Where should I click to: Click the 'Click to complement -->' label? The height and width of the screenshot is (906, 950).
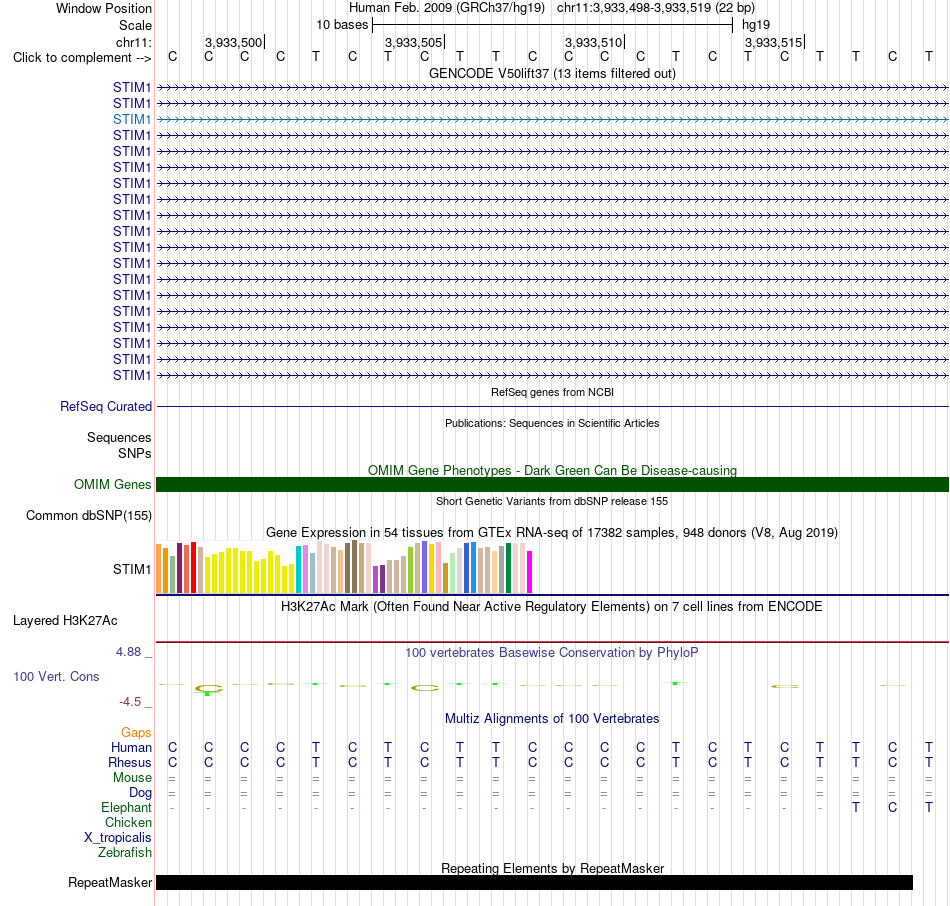pos(82,58)
